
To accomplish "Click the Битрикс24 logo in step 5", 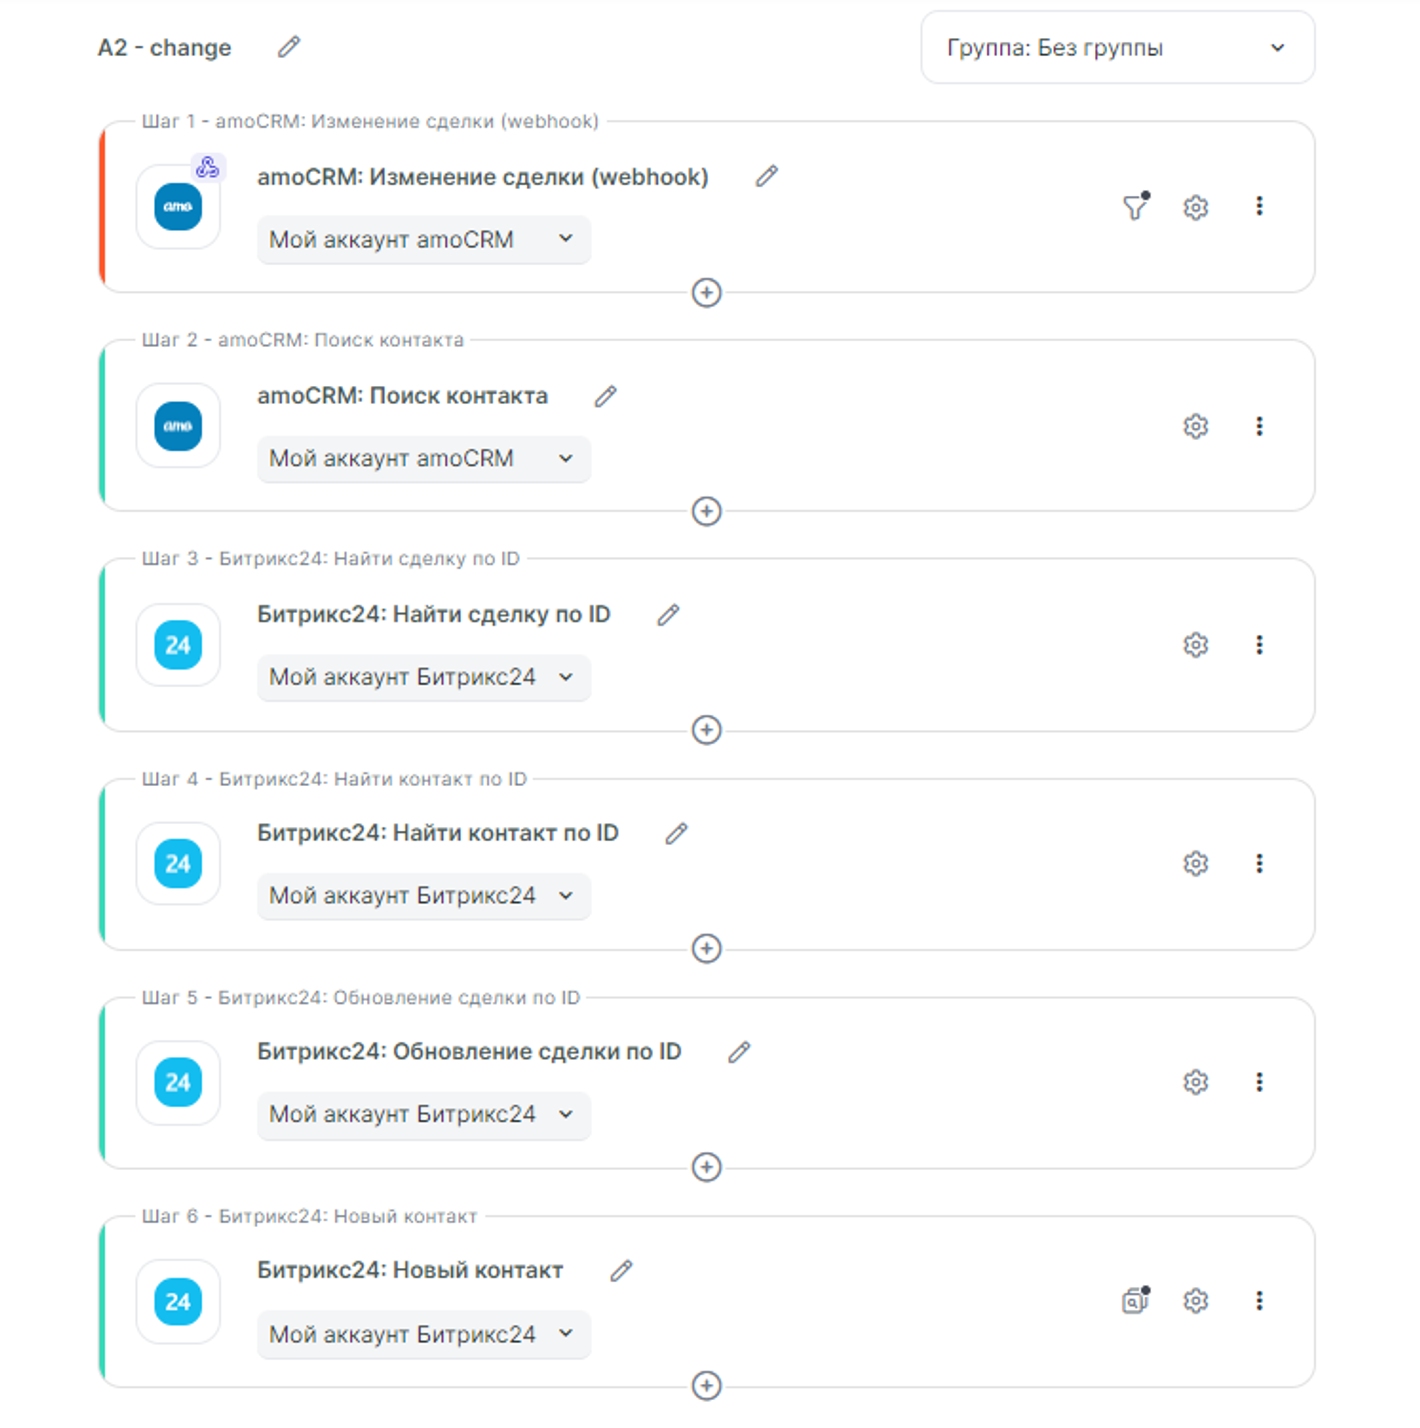I will tap(178, 1083).
